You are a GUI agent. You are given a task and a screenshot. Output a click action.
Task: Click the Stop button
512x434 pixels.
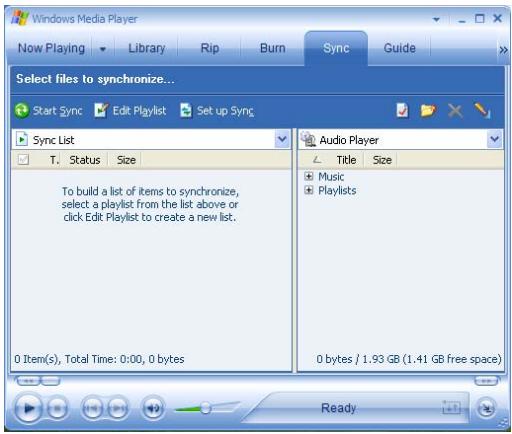(x=57, y=408)
